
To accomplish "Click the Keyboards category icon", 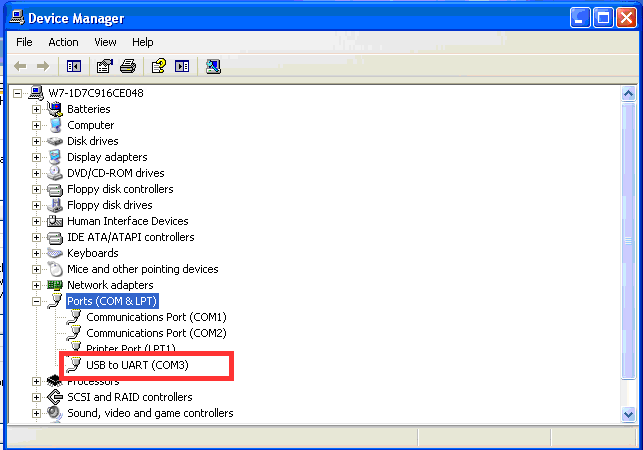I will (x=55, y=253).
